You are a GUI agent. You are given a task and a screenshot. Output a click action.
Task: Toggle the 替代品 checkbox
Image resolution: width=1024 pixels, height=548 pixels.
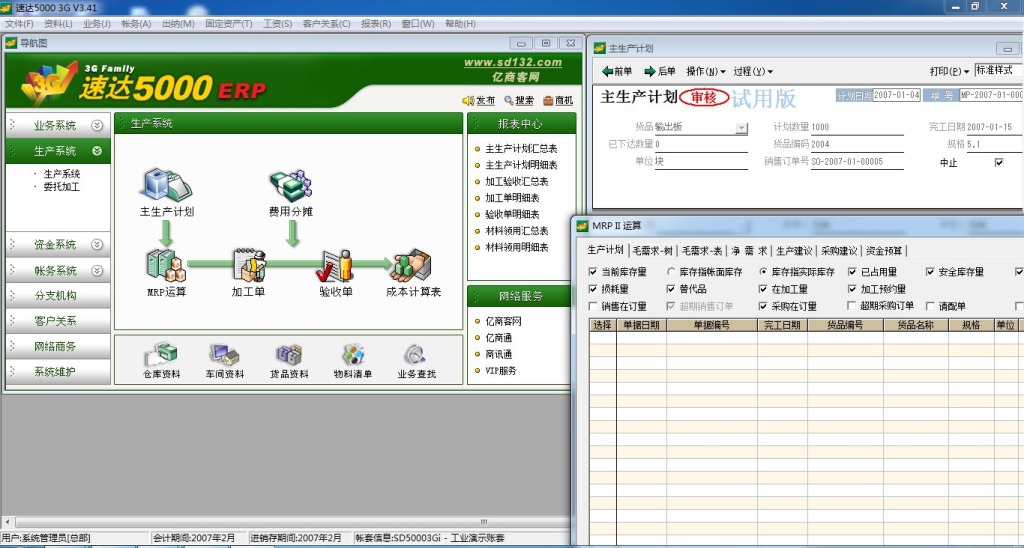point(671,289)
